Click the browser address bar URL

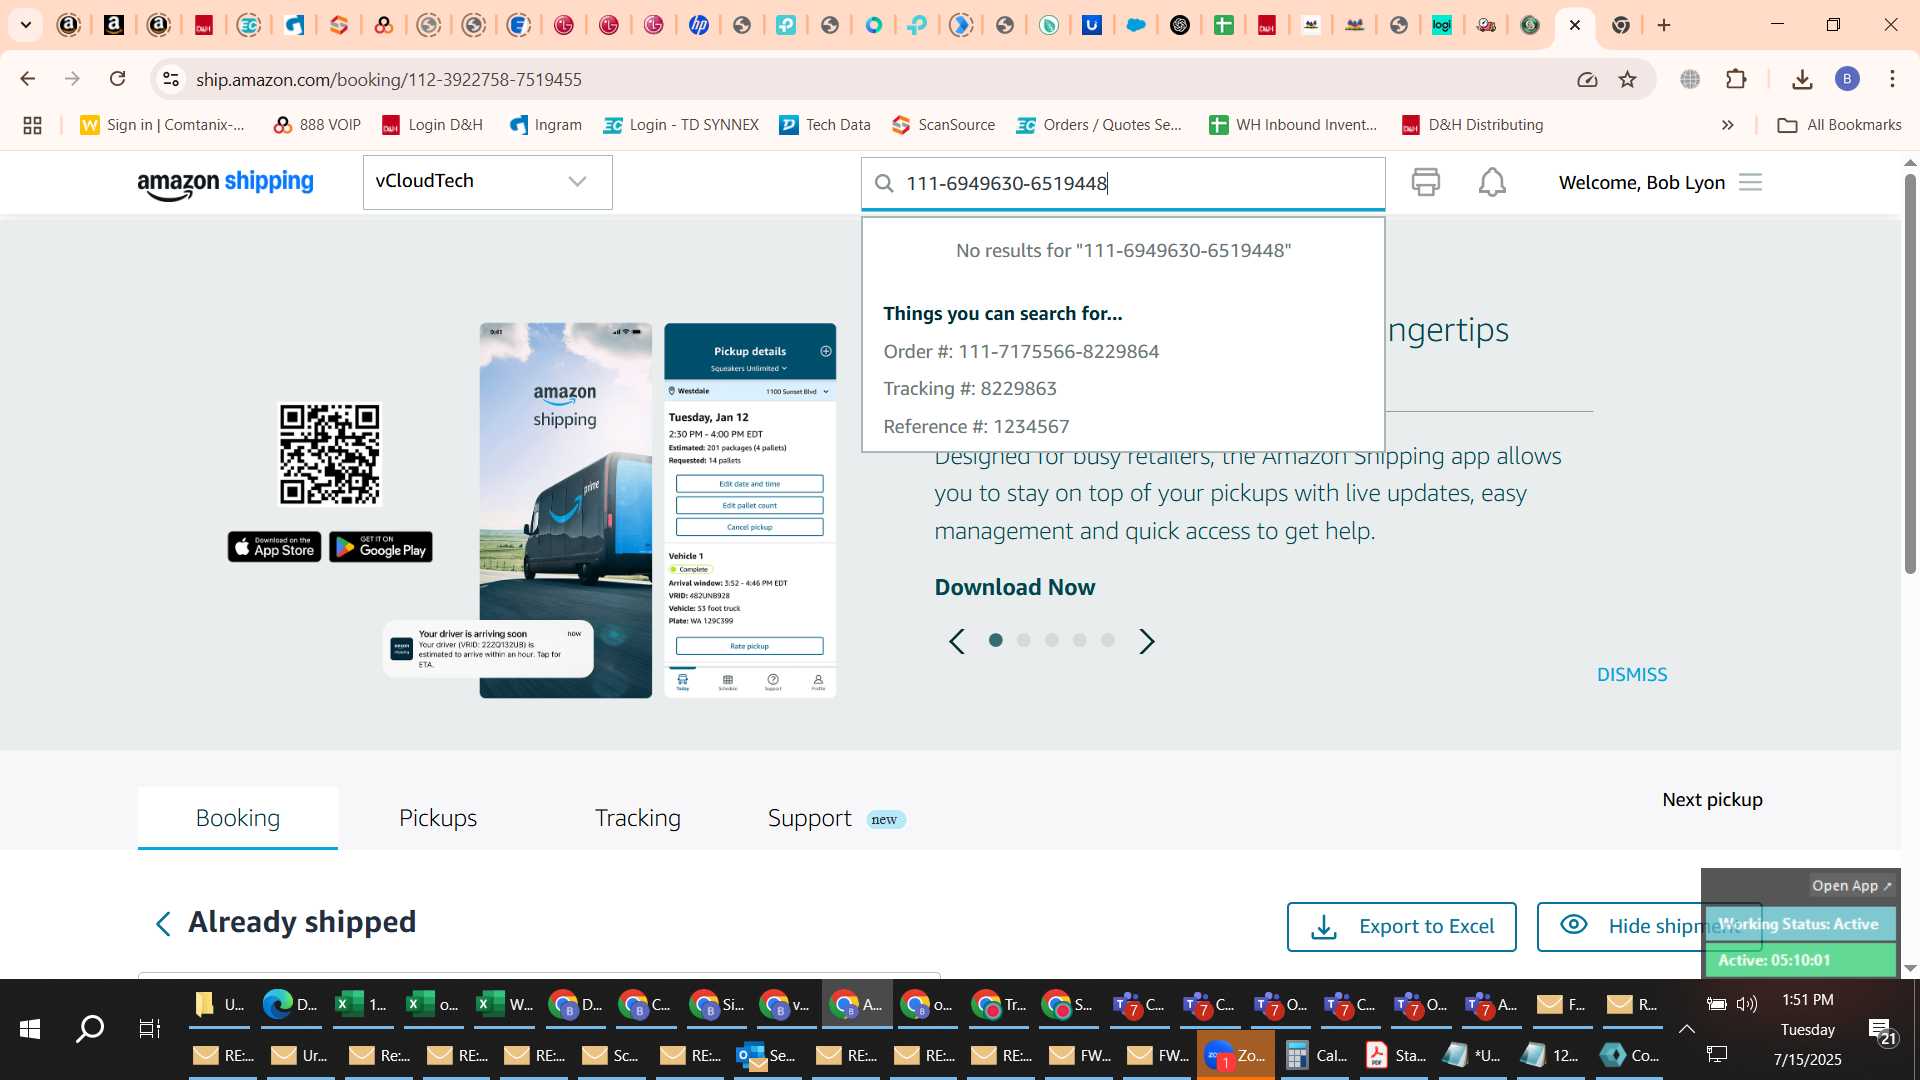pyautogui.click(x=389, y=79)
